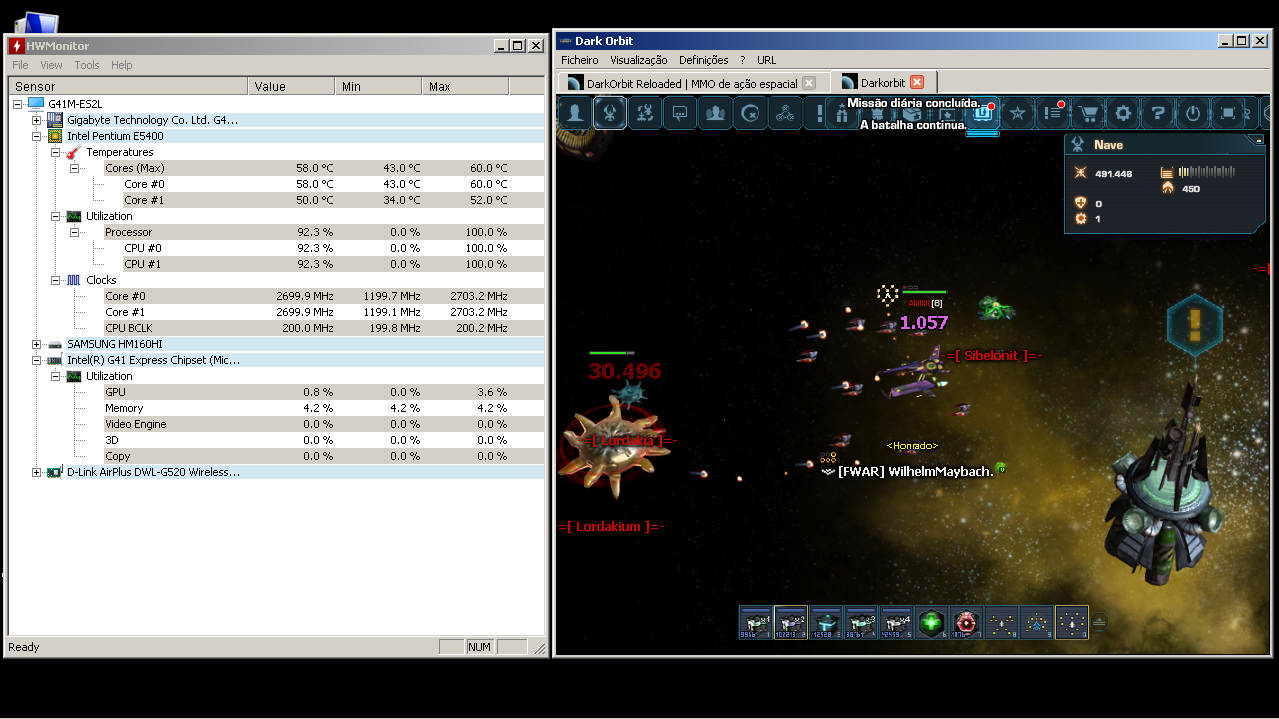1279x719 pixels.
Task: Select drone formation in slot 0
Action: (x=1071, y=623)
